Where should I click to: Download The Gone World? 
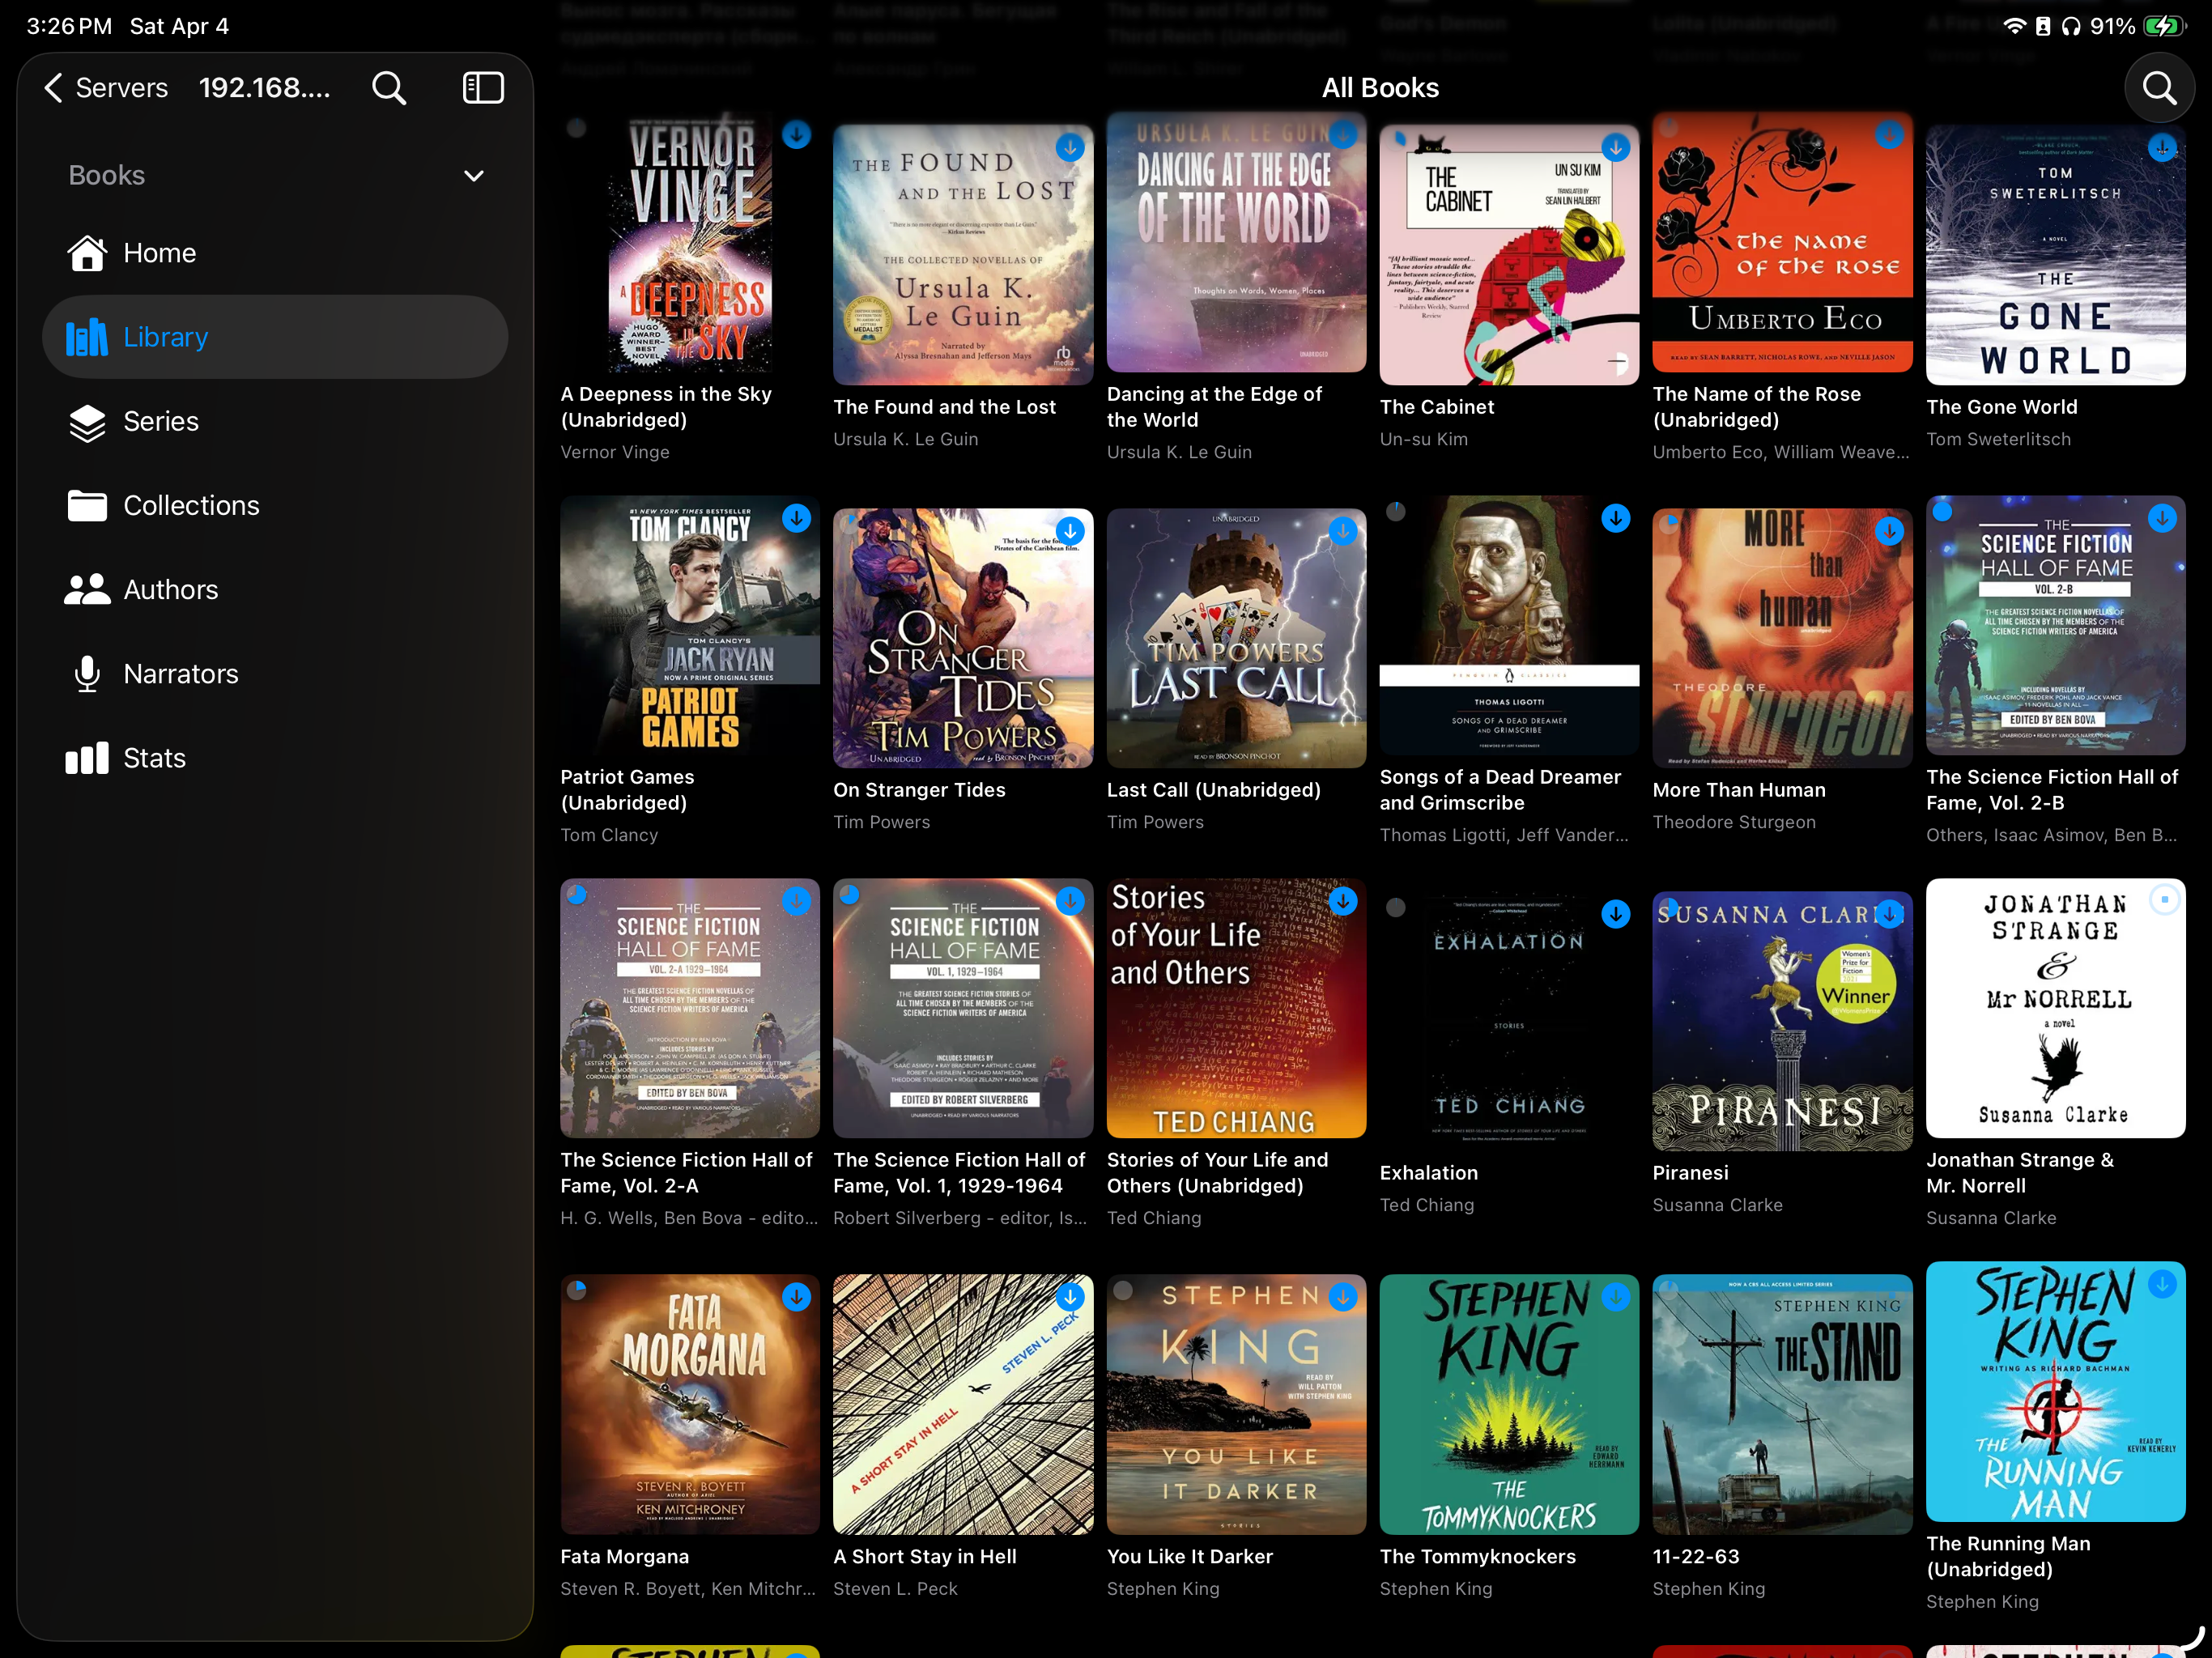pos(2162,148)
